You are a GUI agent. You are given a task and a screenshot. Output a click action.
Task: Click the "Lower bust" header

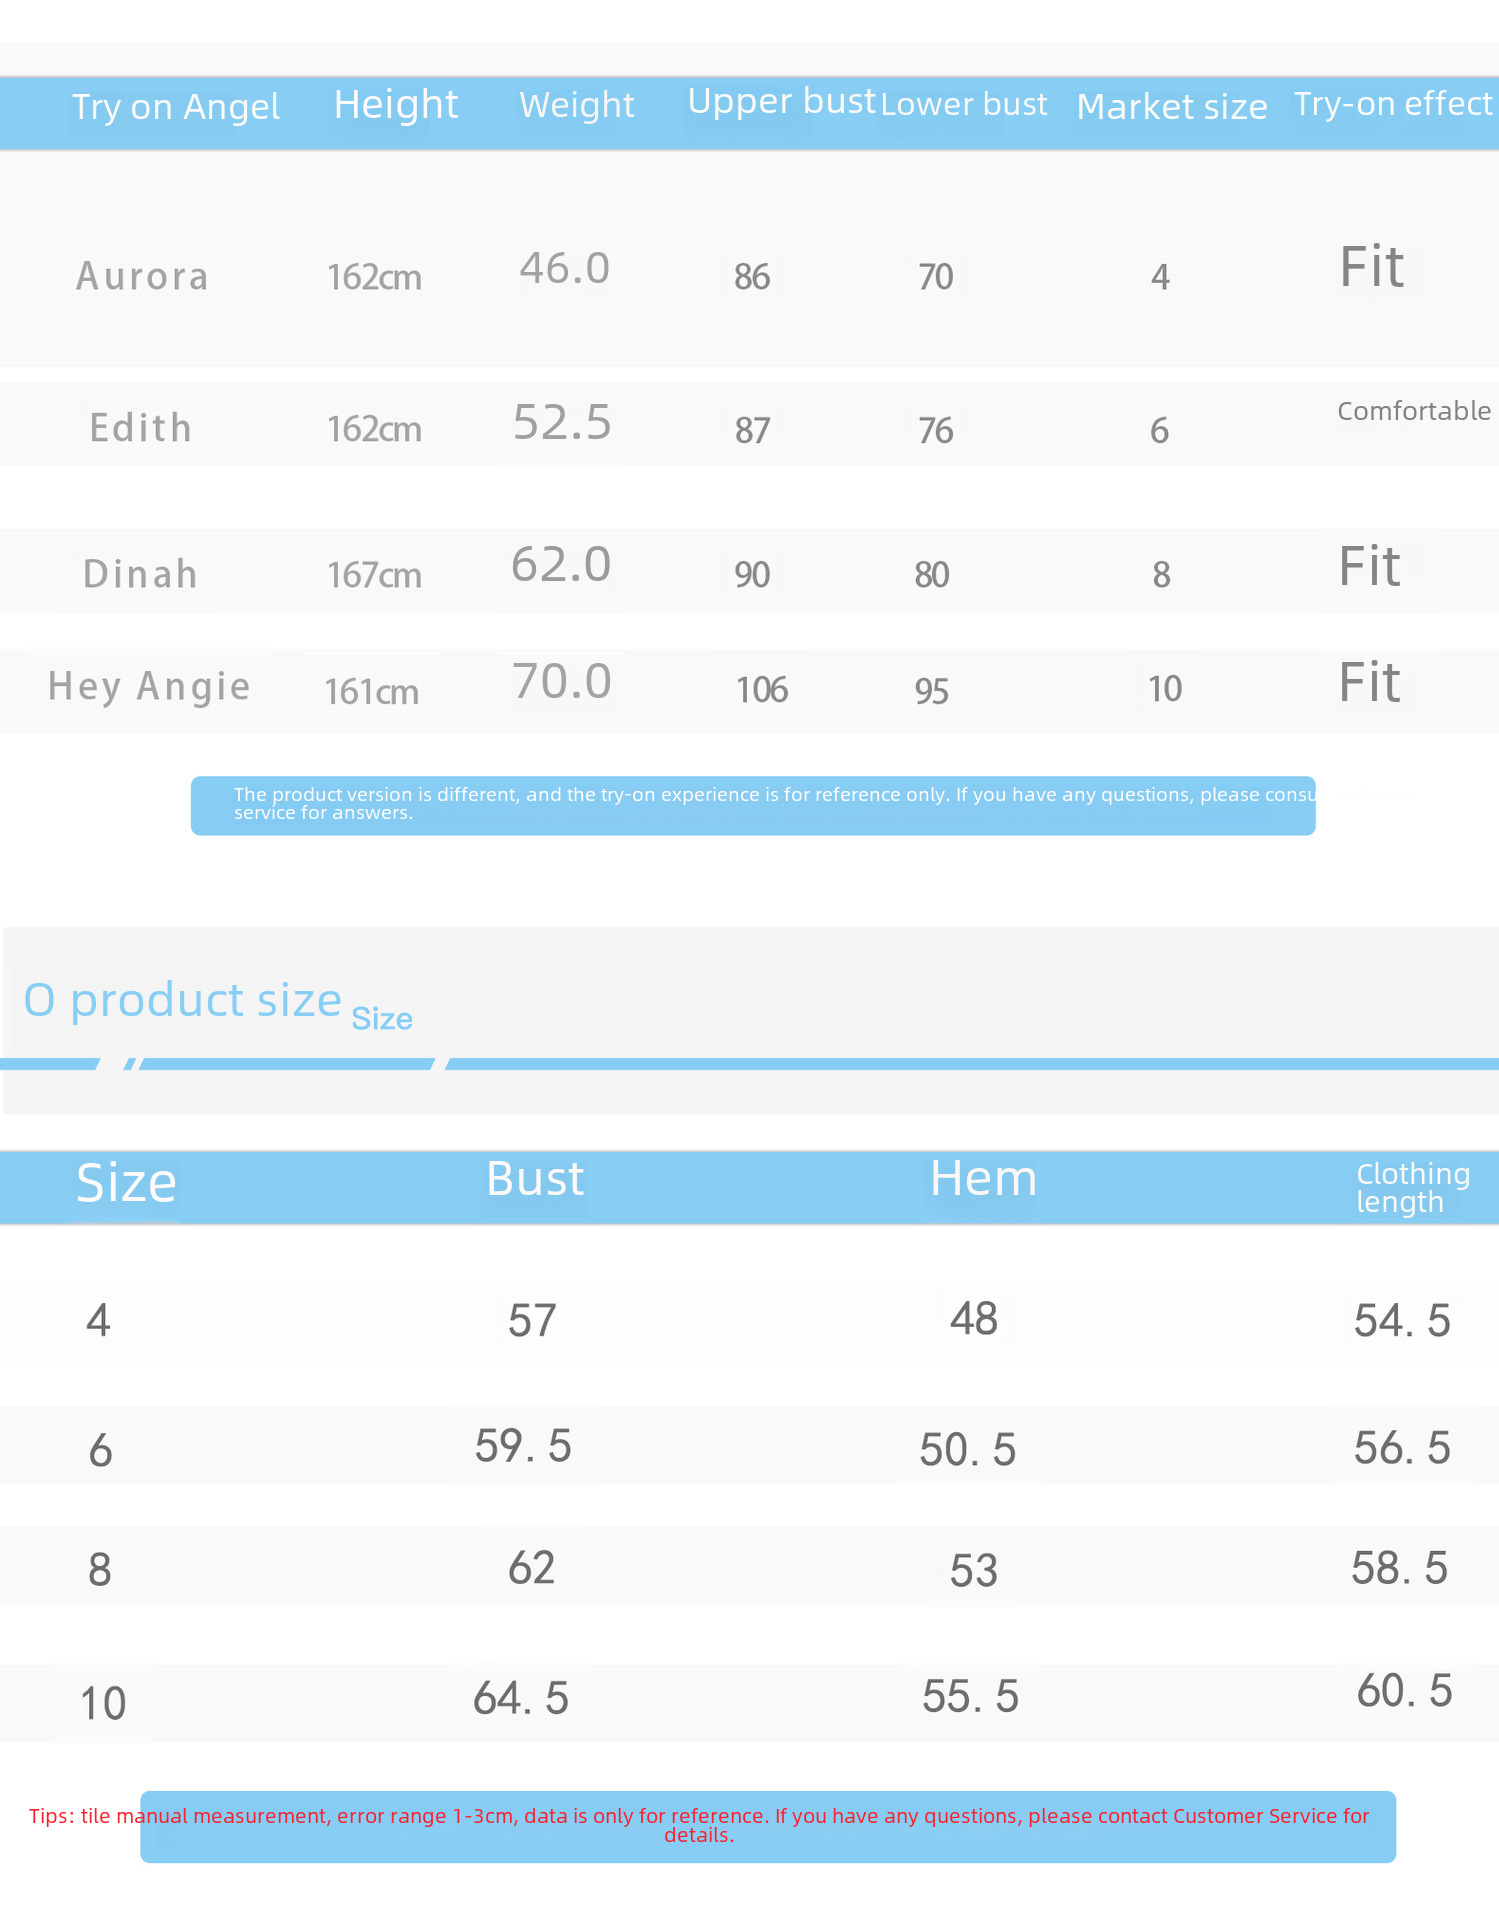coord(964,104)
